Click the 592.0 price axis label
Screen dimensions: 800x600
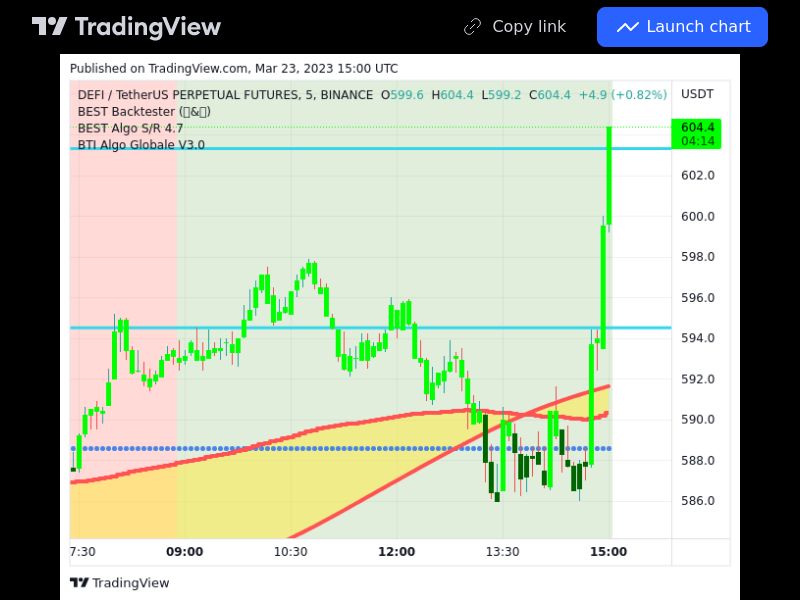coord(697,379)
